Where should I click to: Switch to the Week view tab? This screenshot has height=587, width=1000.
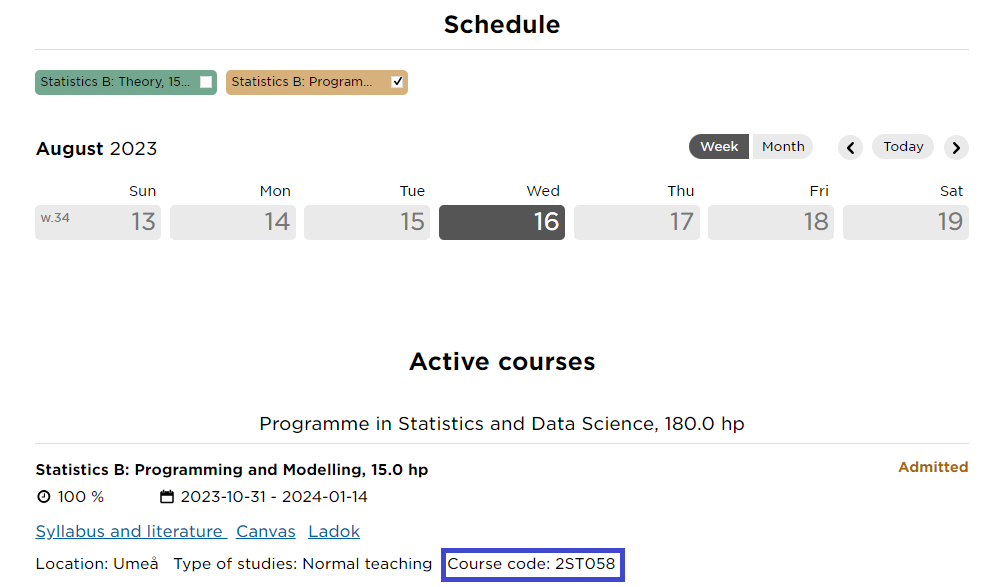(719, 147)
